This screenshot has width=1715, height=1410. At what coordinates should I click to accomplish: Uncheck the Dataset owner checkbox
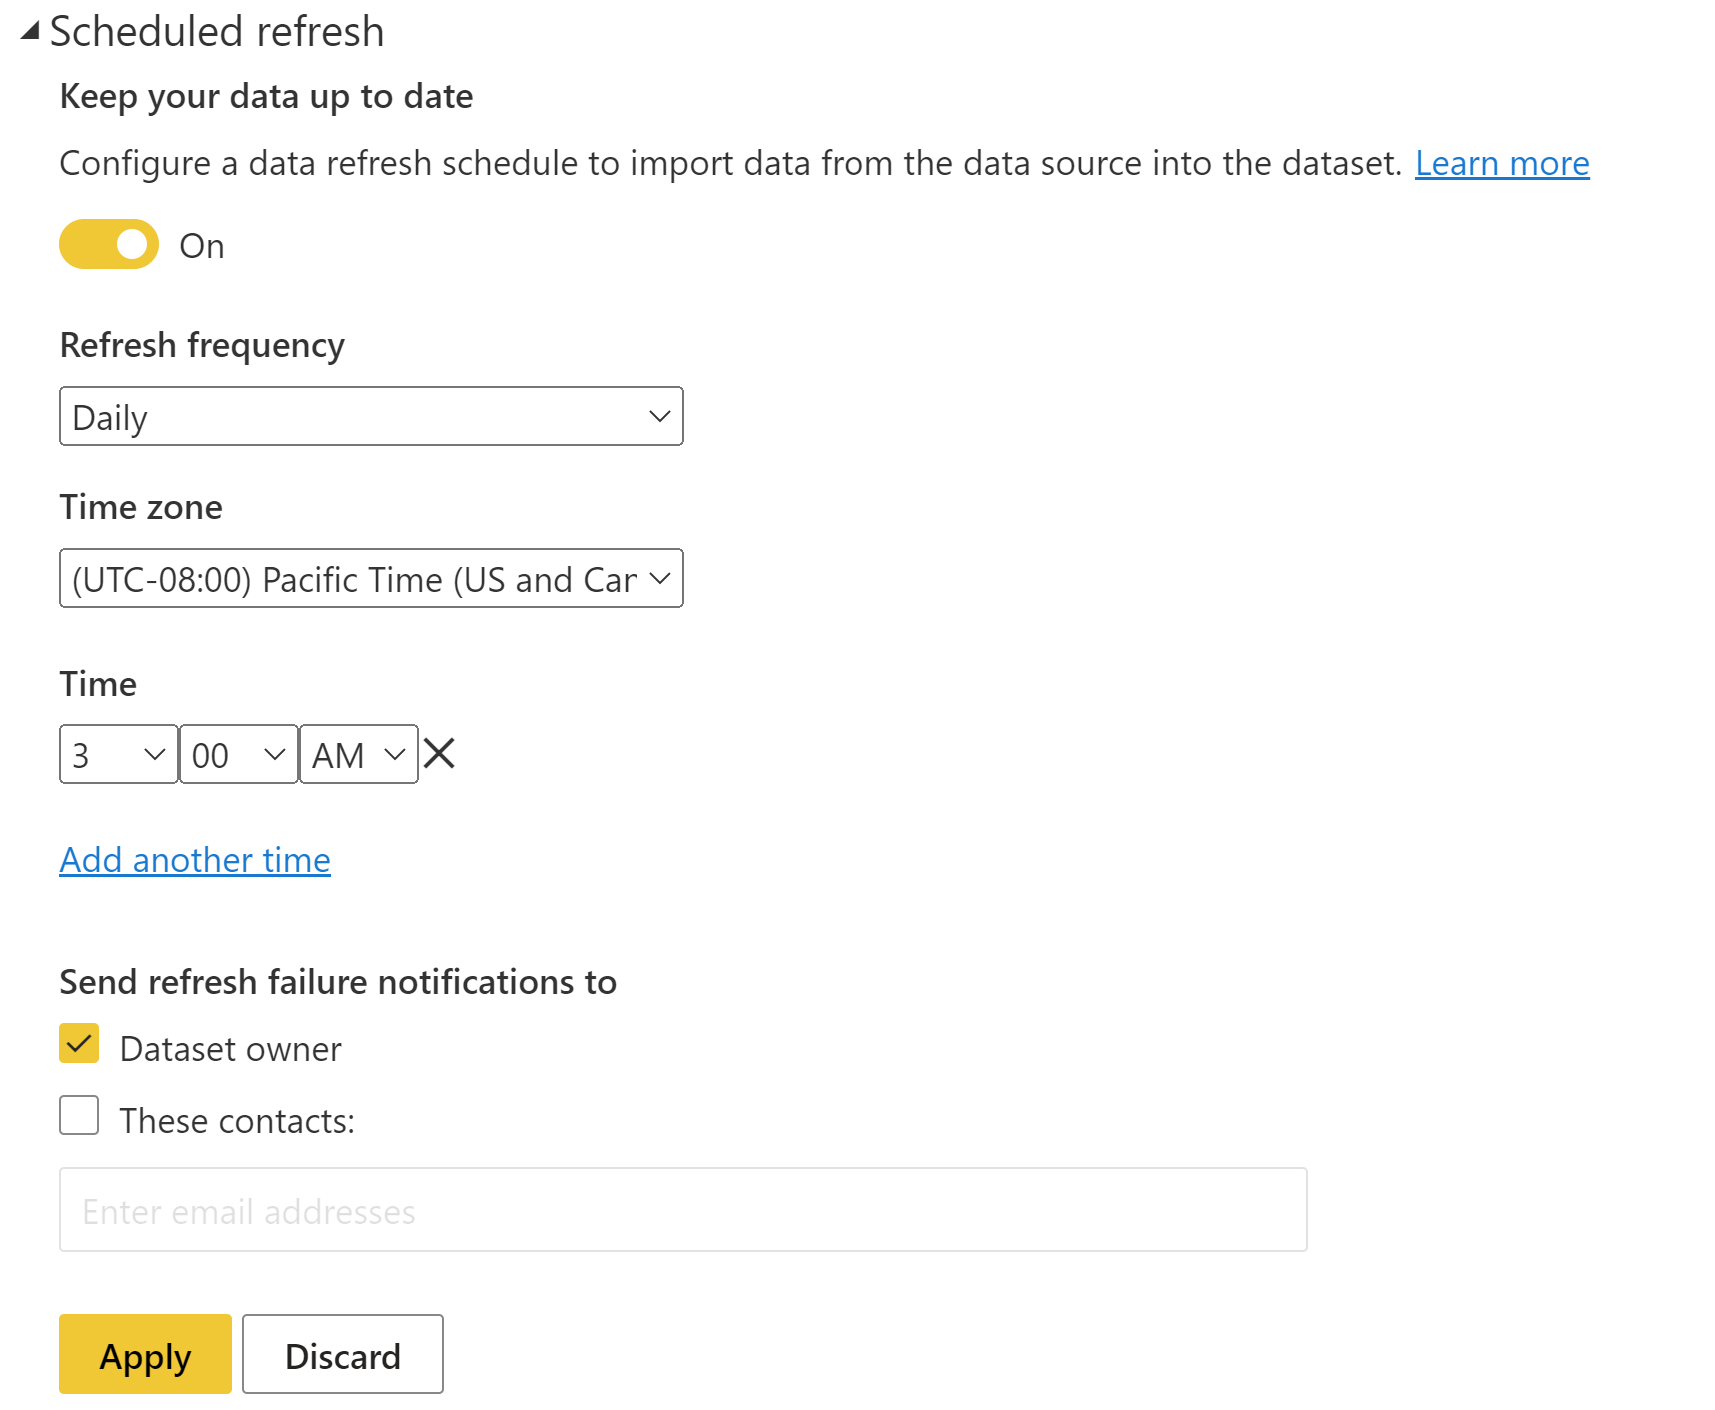coord(79,1043)
